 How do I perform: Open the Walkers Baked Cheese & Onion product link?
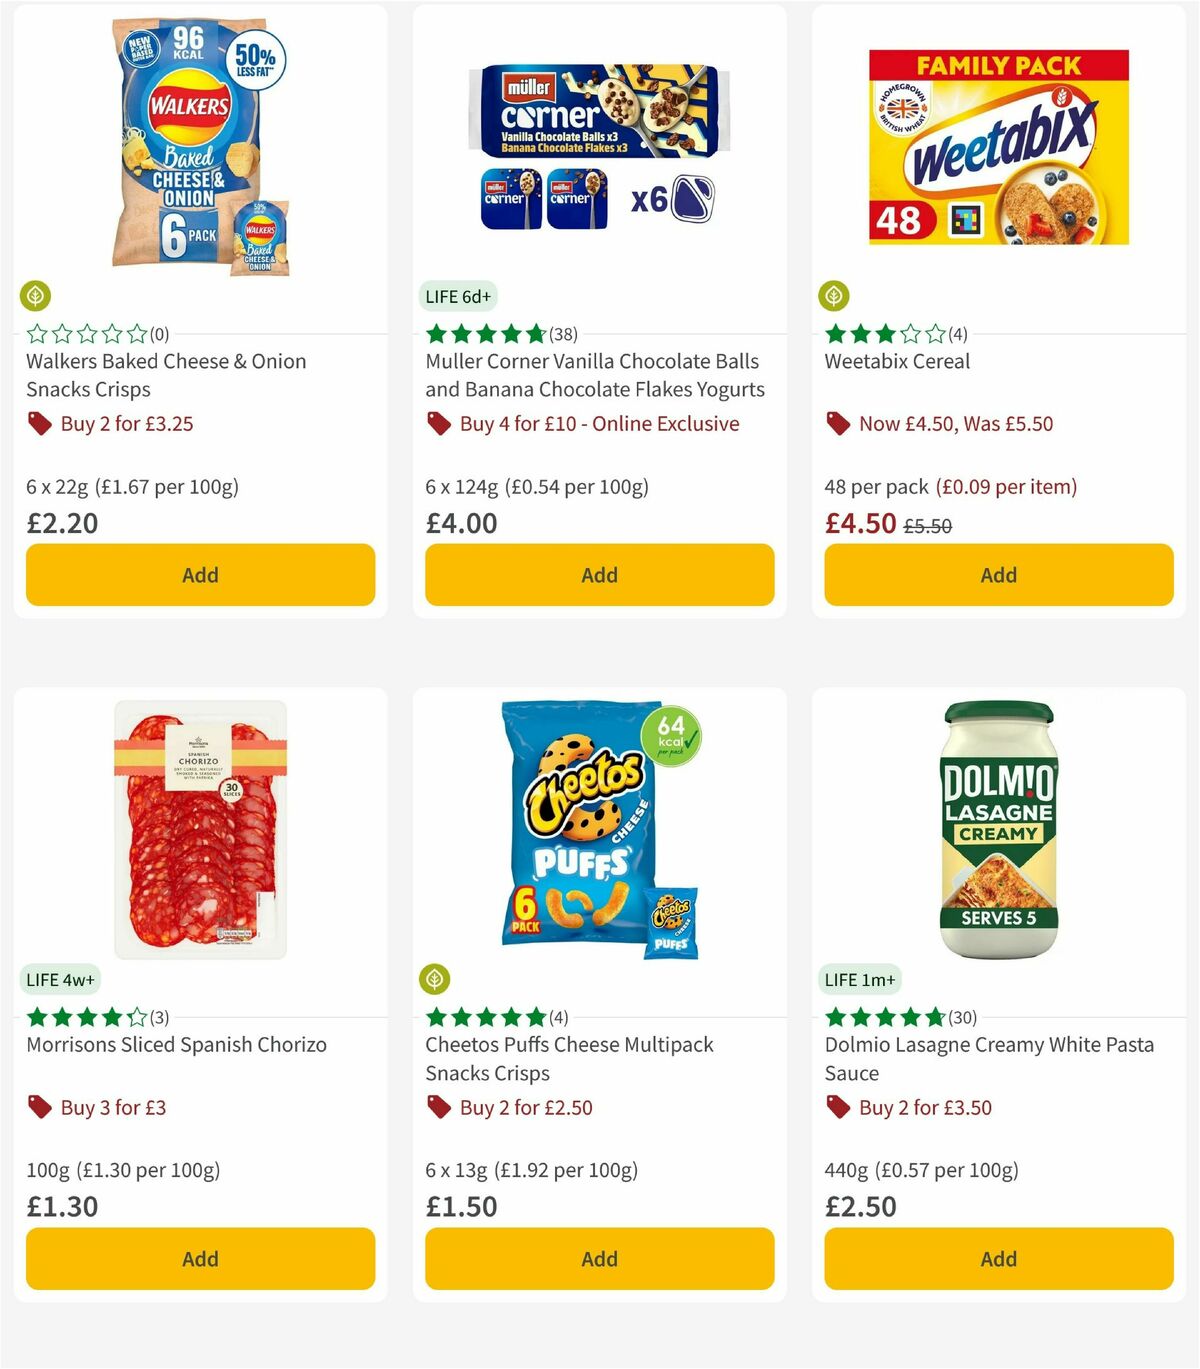click(x=165, y=375)
